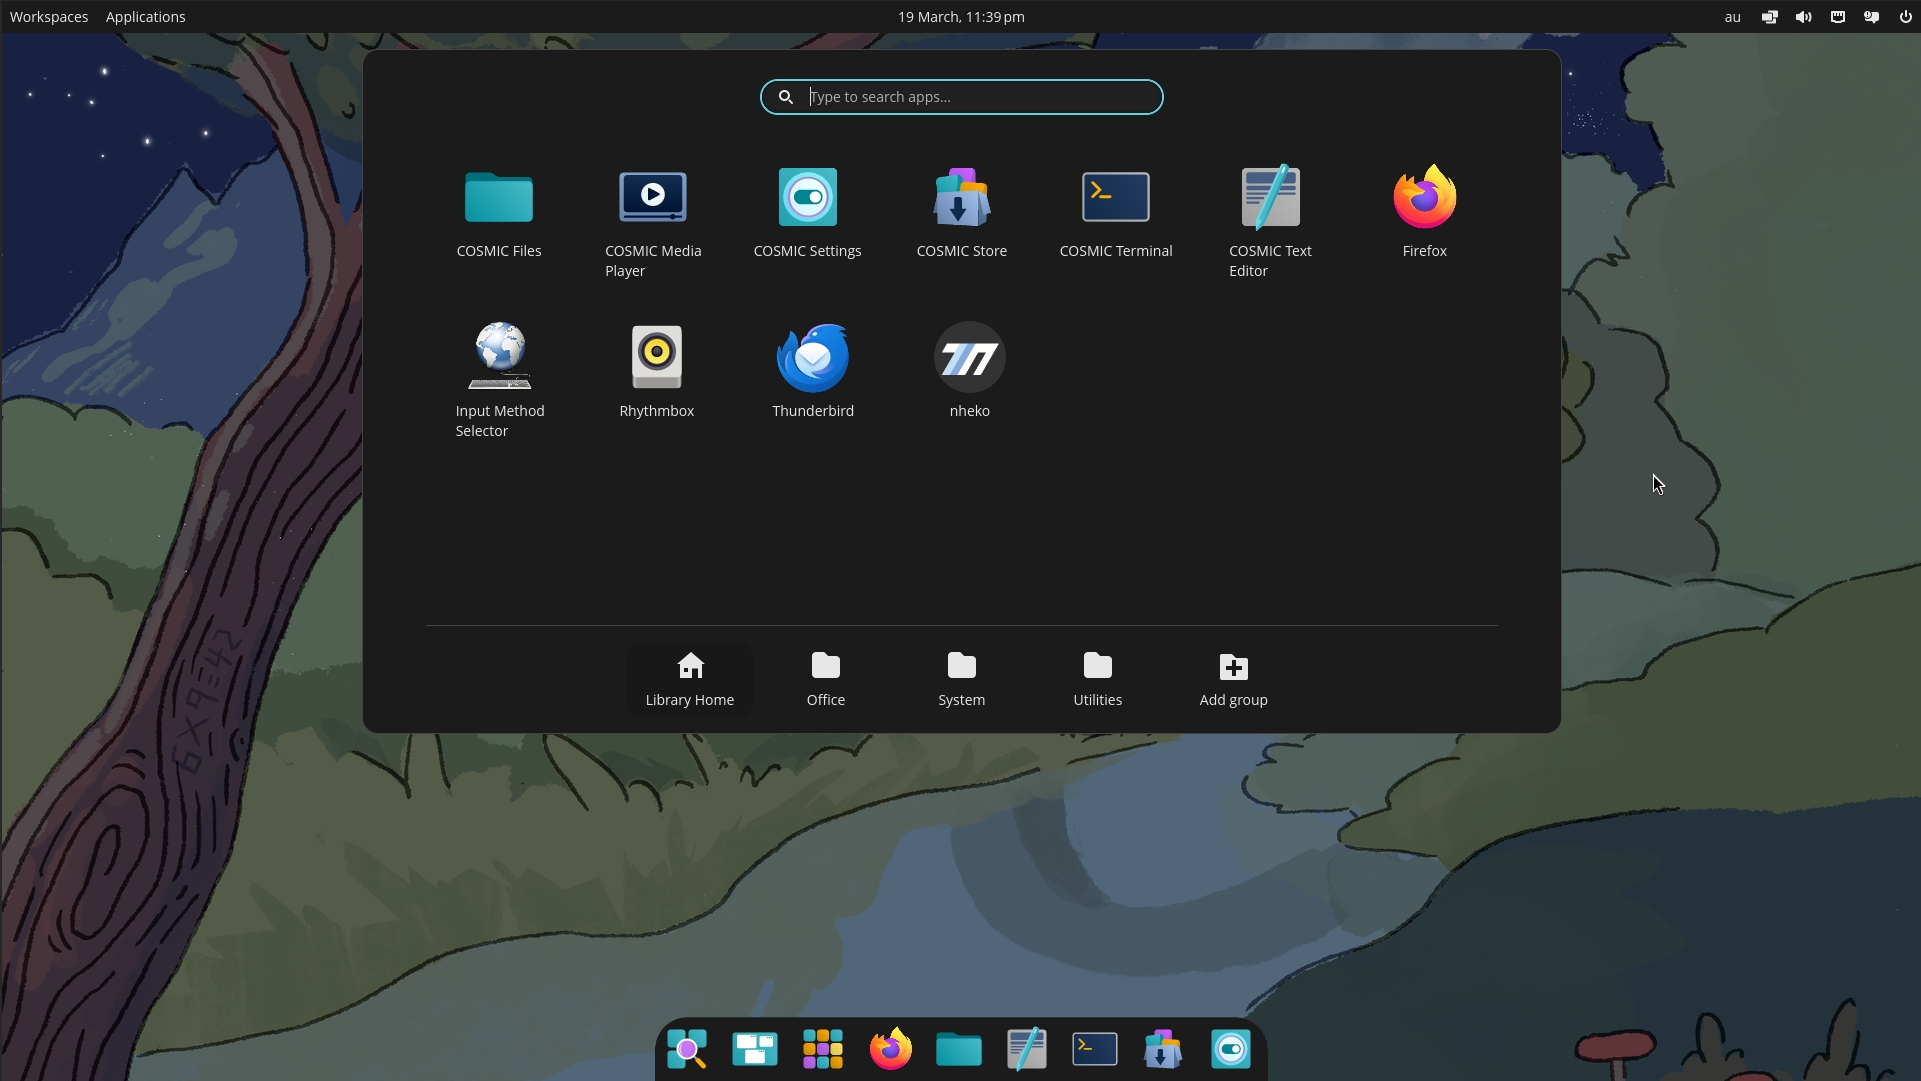
Task: Launch the nheko Matrix client
Action: [x=968, y=357]
